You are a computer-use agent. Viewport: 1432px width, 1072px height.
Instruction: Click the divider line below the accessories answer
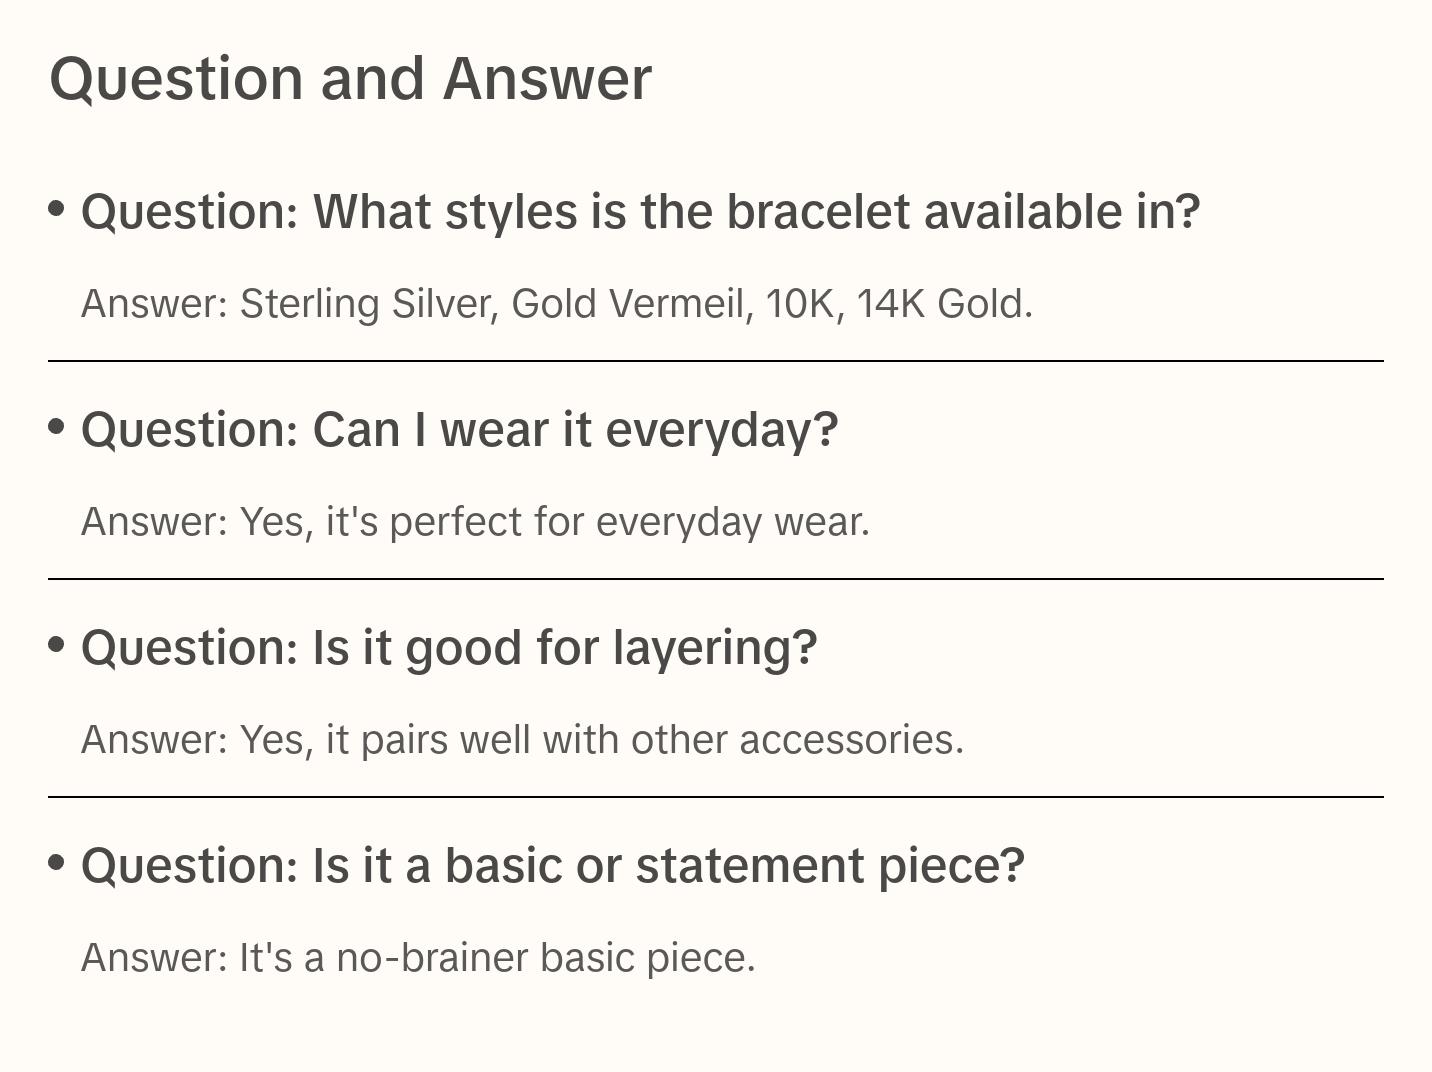(x=716, y=797)
